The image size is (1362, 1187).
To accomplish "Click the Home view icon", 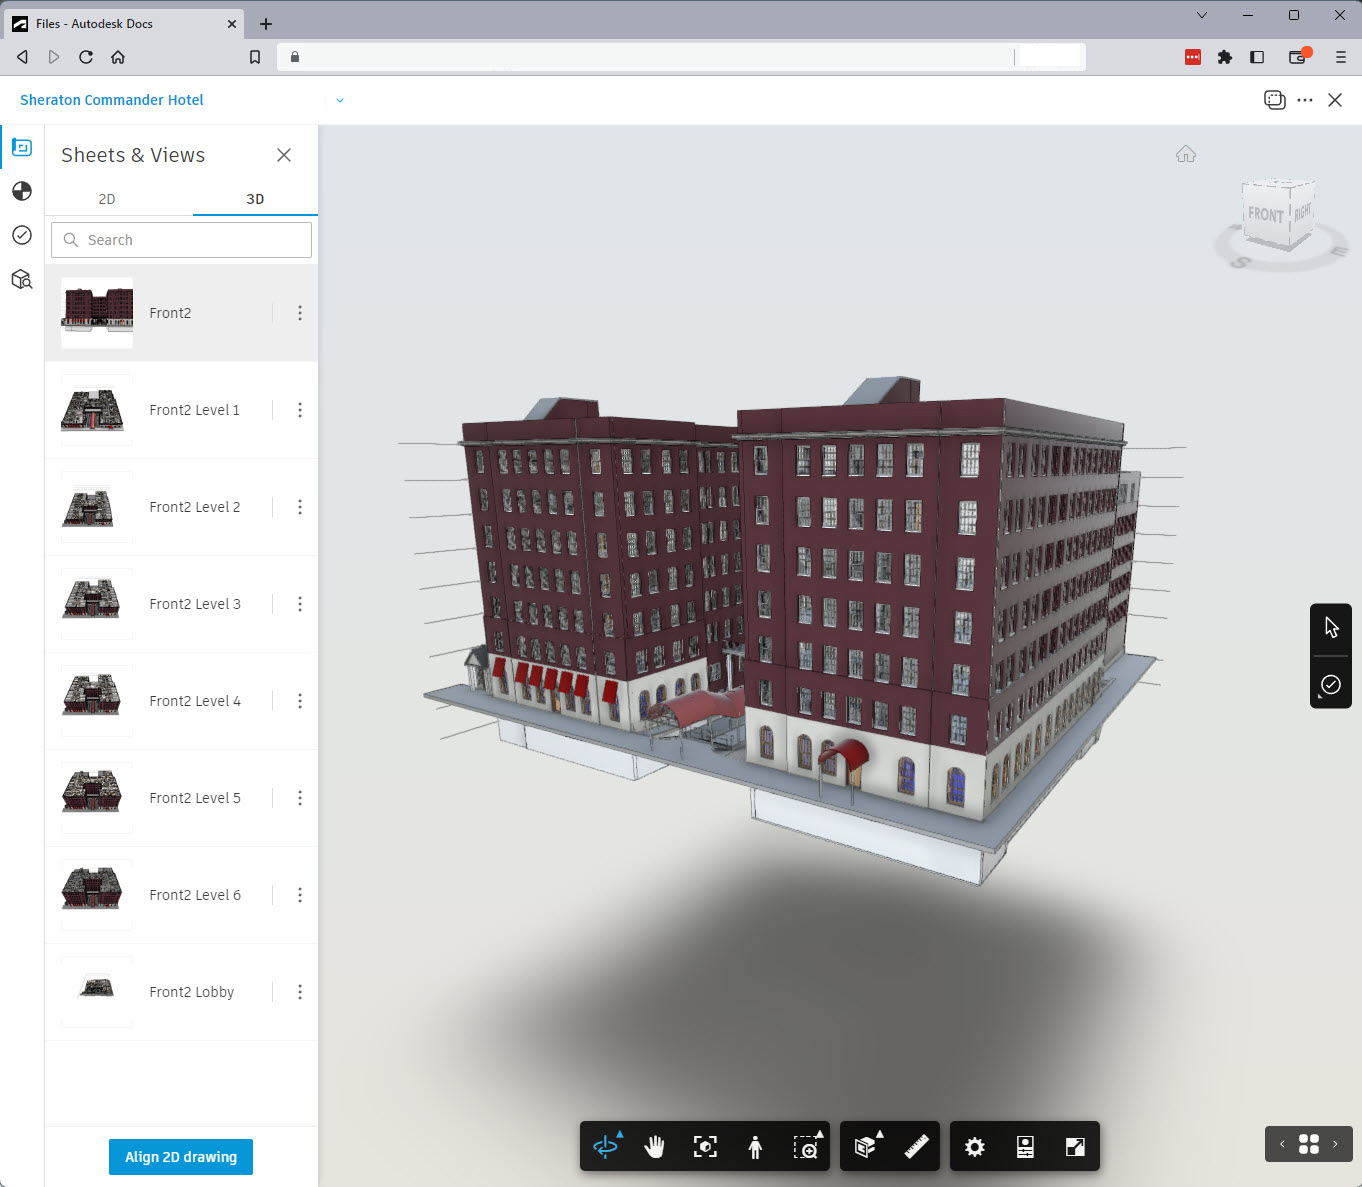I will coord(1186,154).
